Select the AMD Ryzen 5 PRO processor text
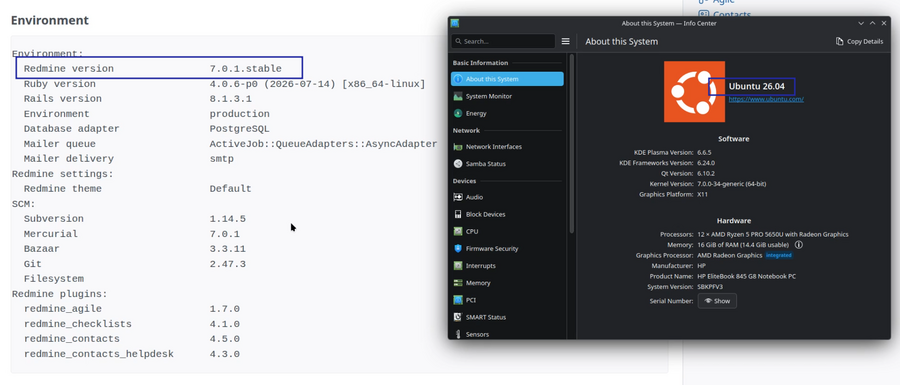 click(773, 234)
